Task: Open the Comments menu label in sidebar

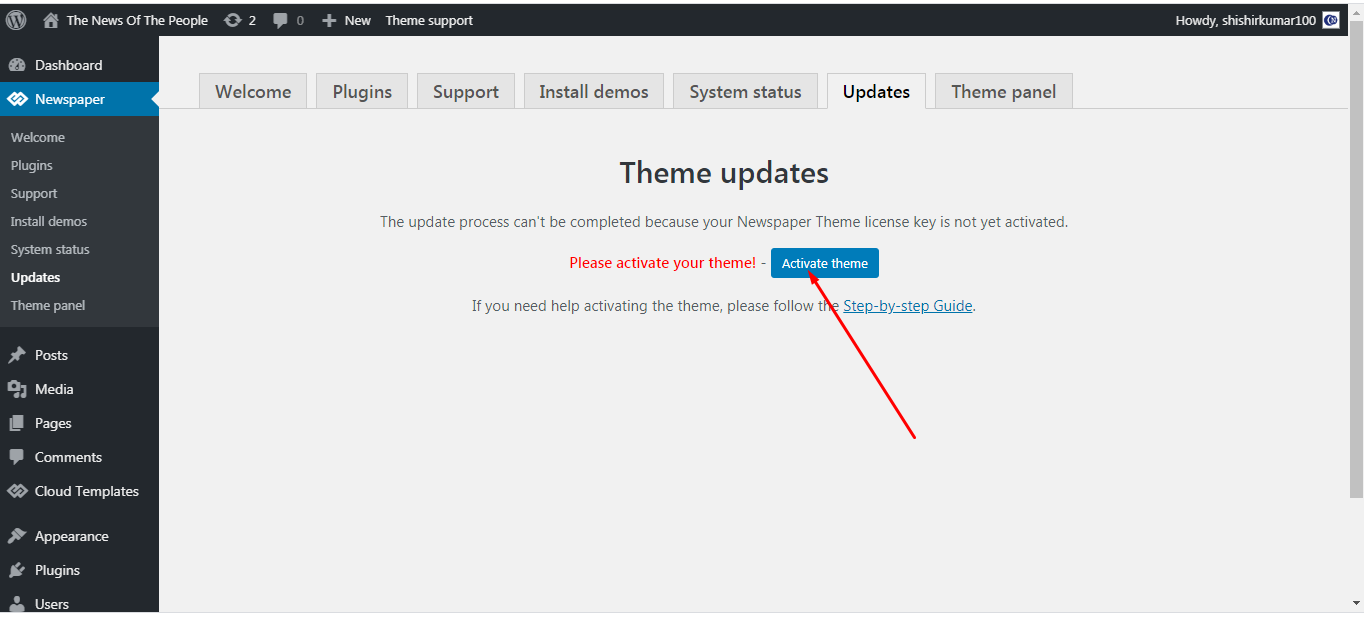Action: [68, 457]
